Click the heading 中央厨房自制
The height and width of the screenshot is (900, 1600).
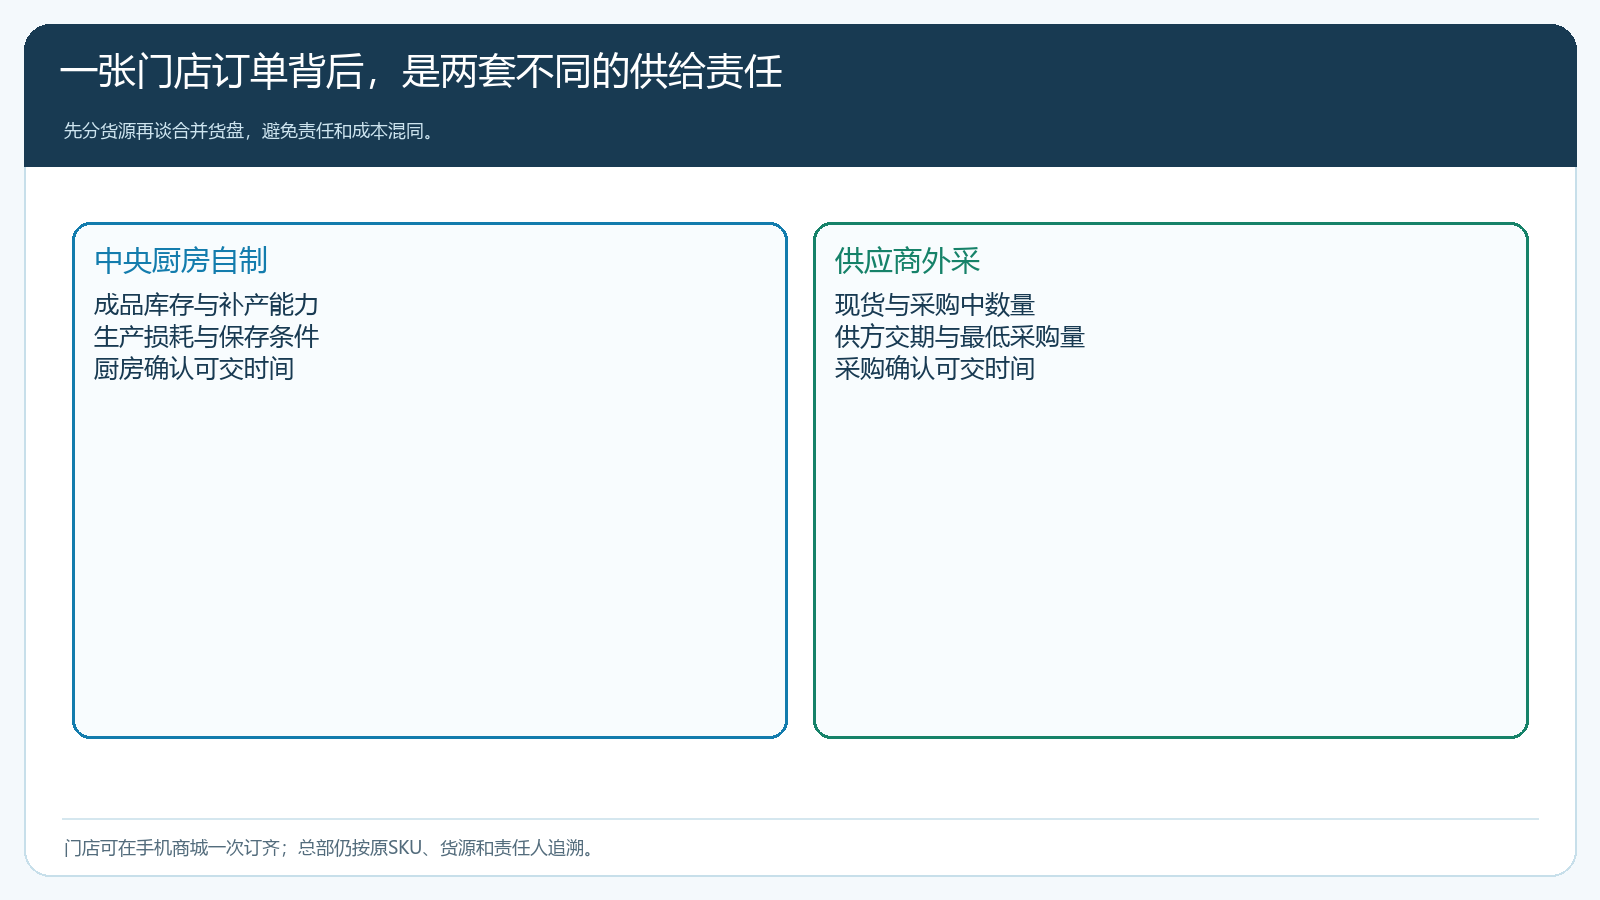pyautogui.click(x=181, y=261)
